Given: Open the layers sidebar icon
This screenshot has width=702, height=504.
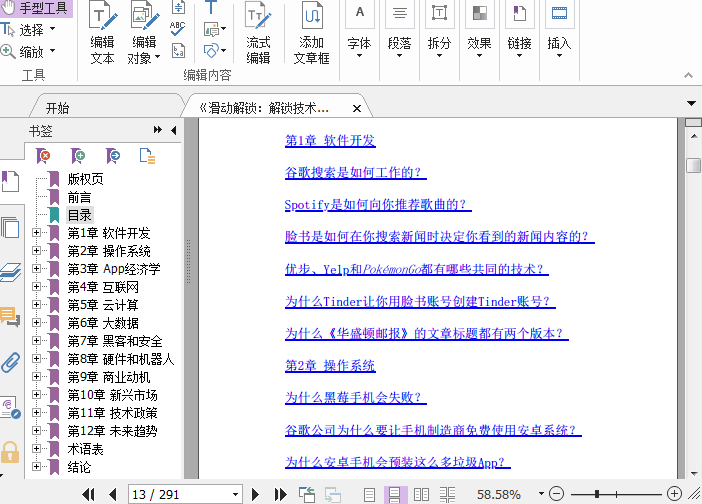Looking at the screenshot, I should (x=10, y=272).
